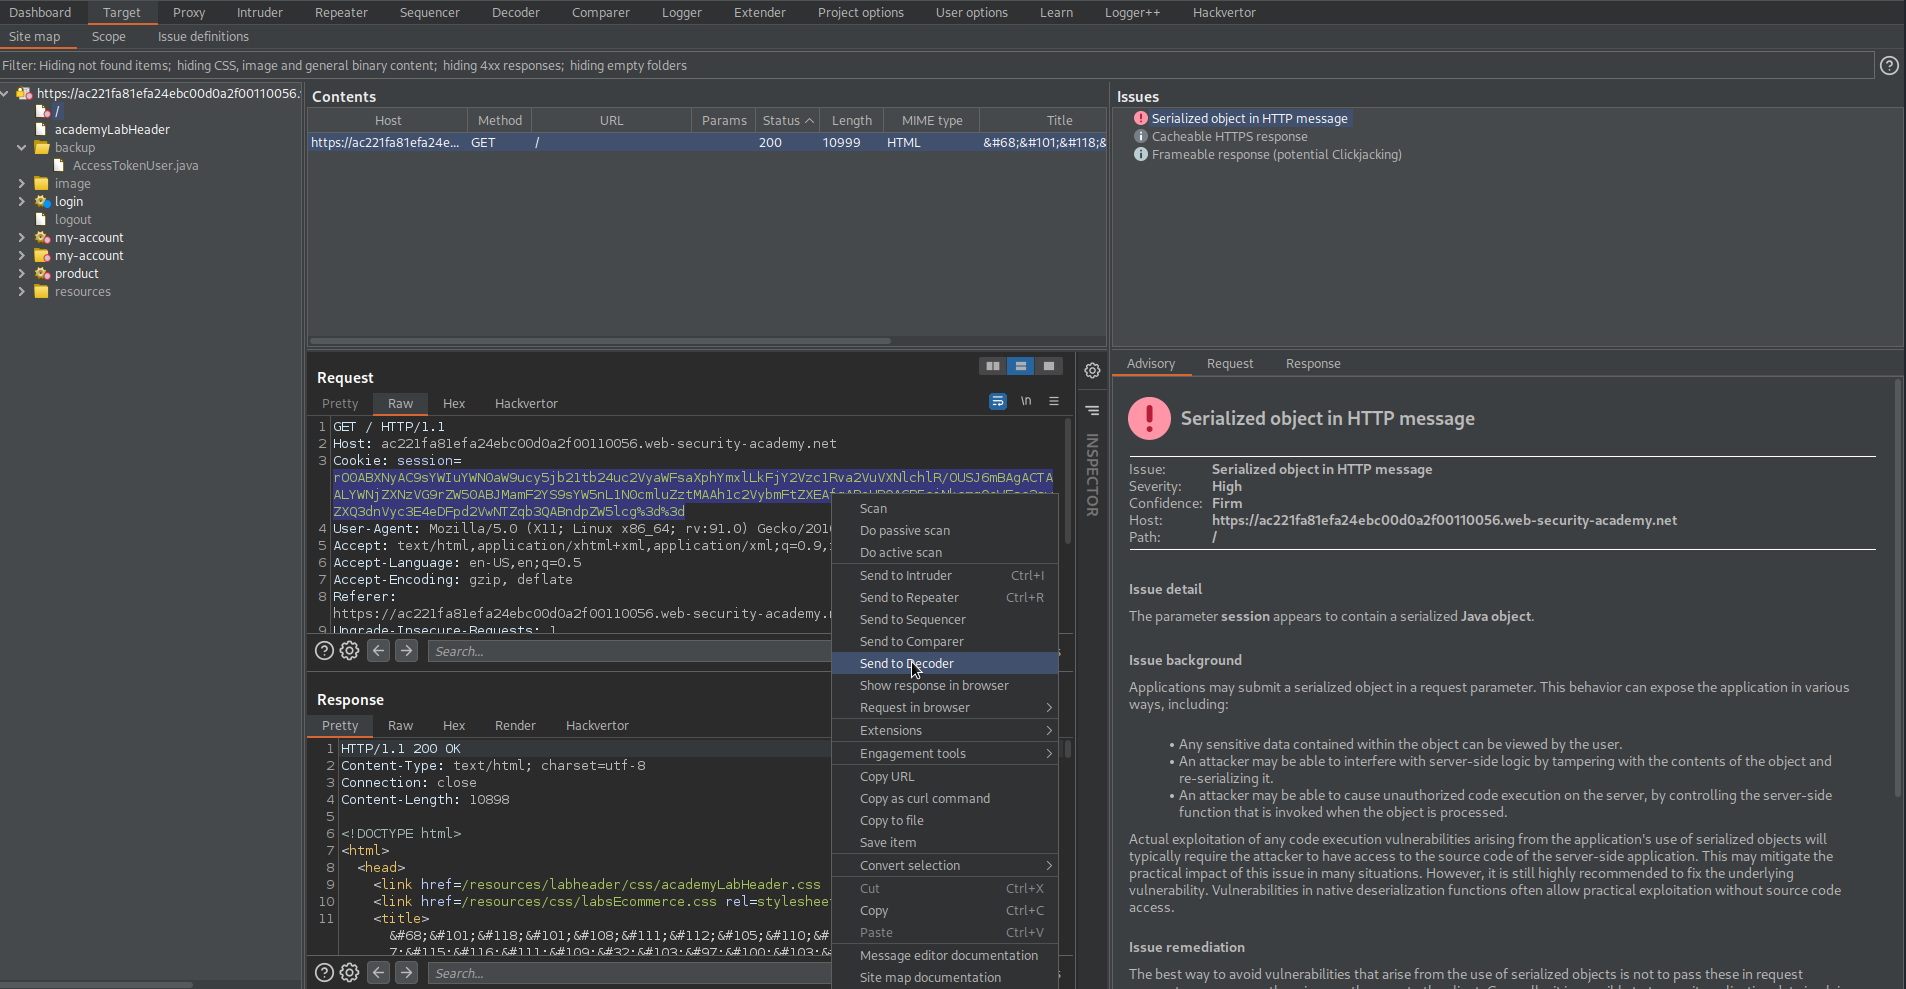Click the Contents horizontal scrollbar
1906x989 pixels.
(x=600, y=341)
